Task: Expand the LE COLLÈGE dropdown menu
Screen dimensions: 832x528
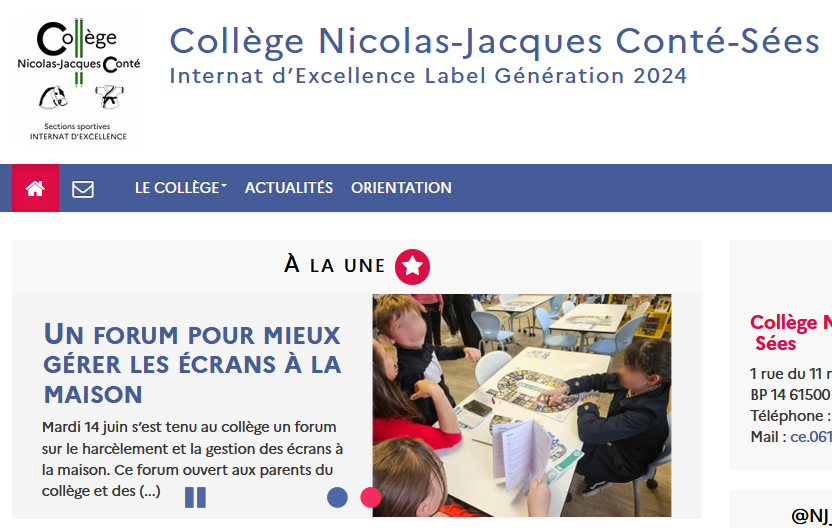Action: coord(180,188)
